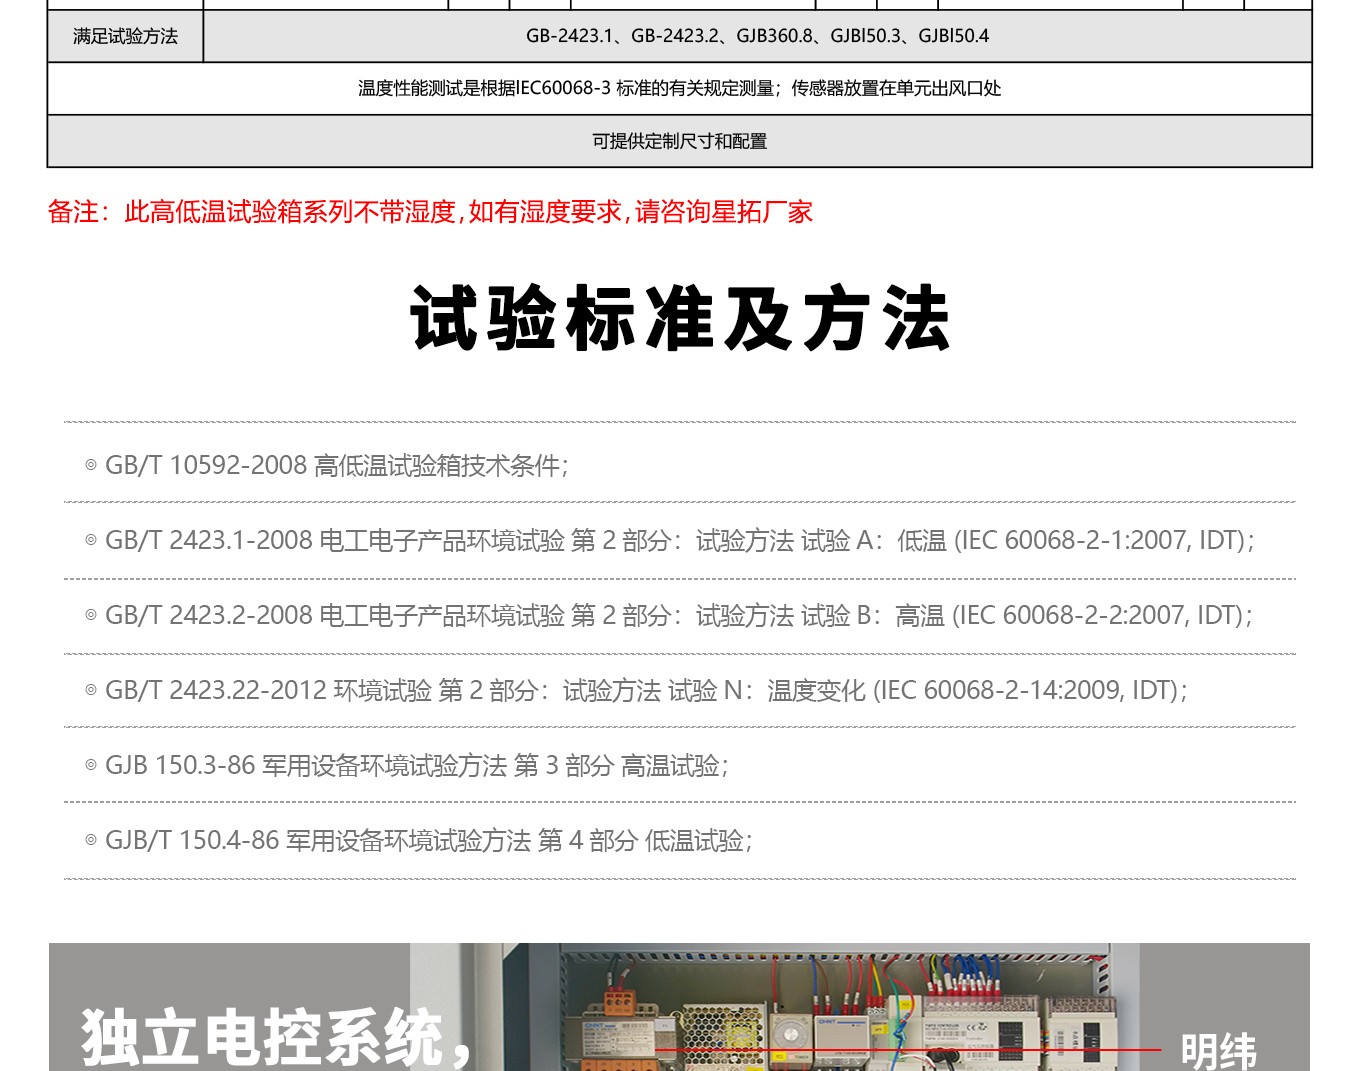
Task: Click the IEC60068-3 temperature performance note row
Action: pos(679,88)
